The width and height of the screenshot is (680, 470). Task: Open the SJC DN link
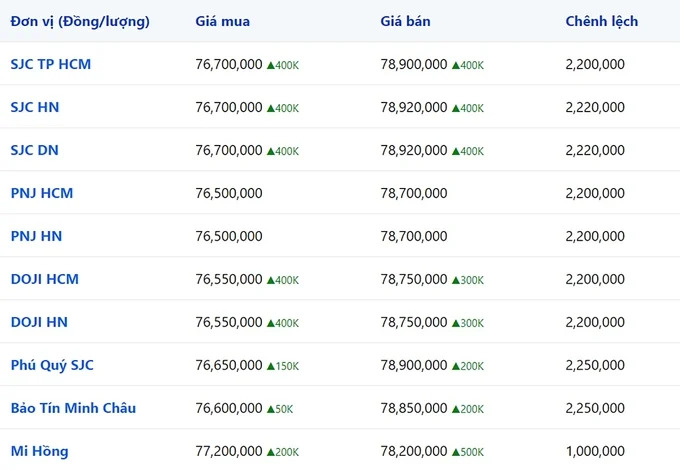pos(35,150)
